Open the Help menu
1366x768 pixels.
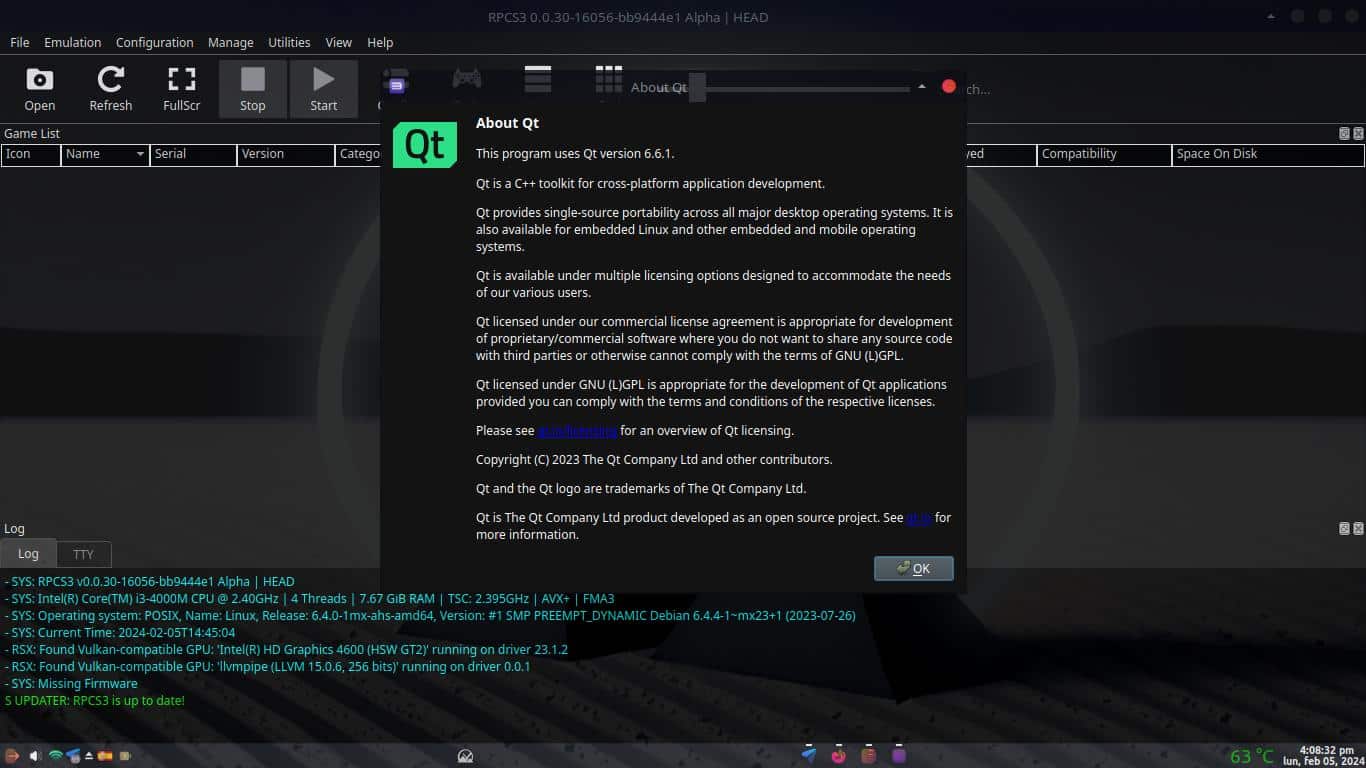380,42
